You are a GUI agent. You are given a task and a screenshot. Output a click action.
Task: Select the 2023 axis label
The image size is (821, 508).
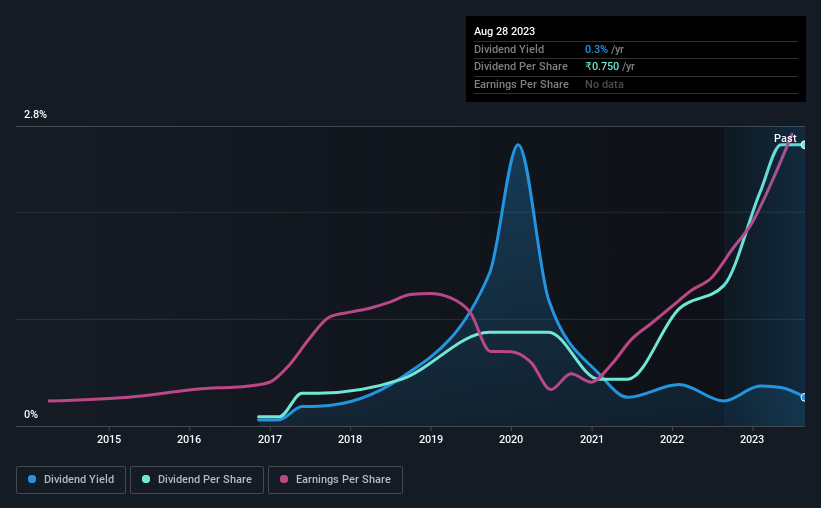click(x=752, y=439)
